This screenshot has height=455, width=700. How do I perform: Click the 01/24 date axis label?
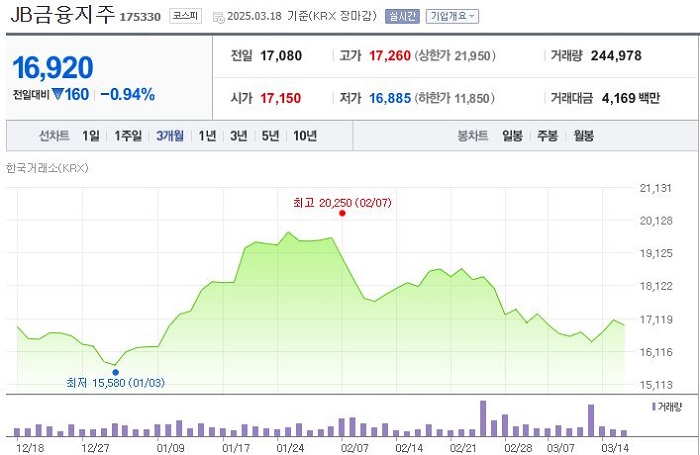coord(290,448)
